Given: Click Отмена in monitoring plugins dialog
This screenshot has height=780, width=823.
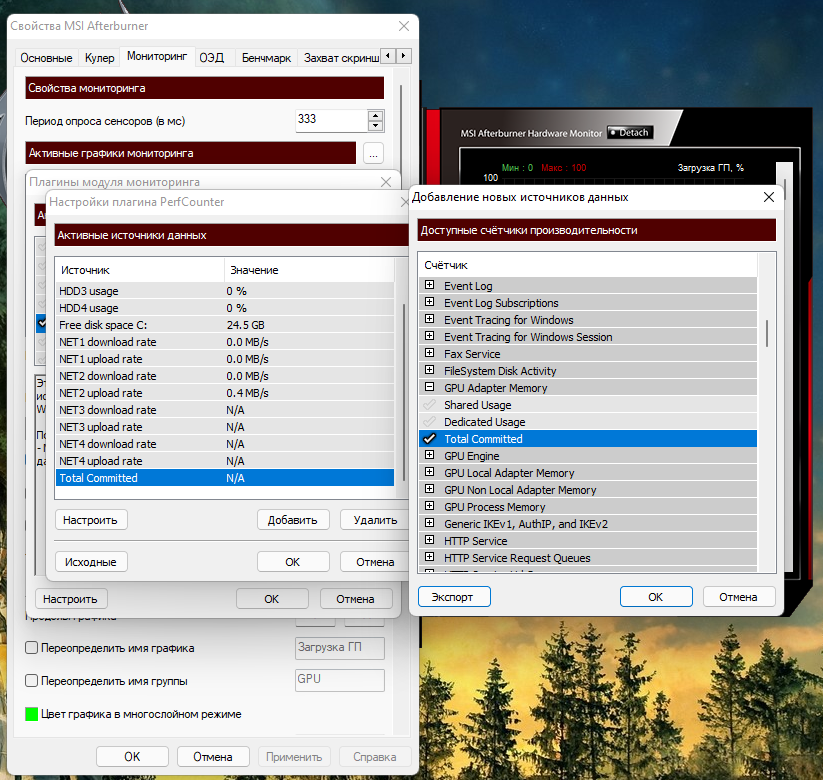Looking at the screenshot, I should (356, 599).
